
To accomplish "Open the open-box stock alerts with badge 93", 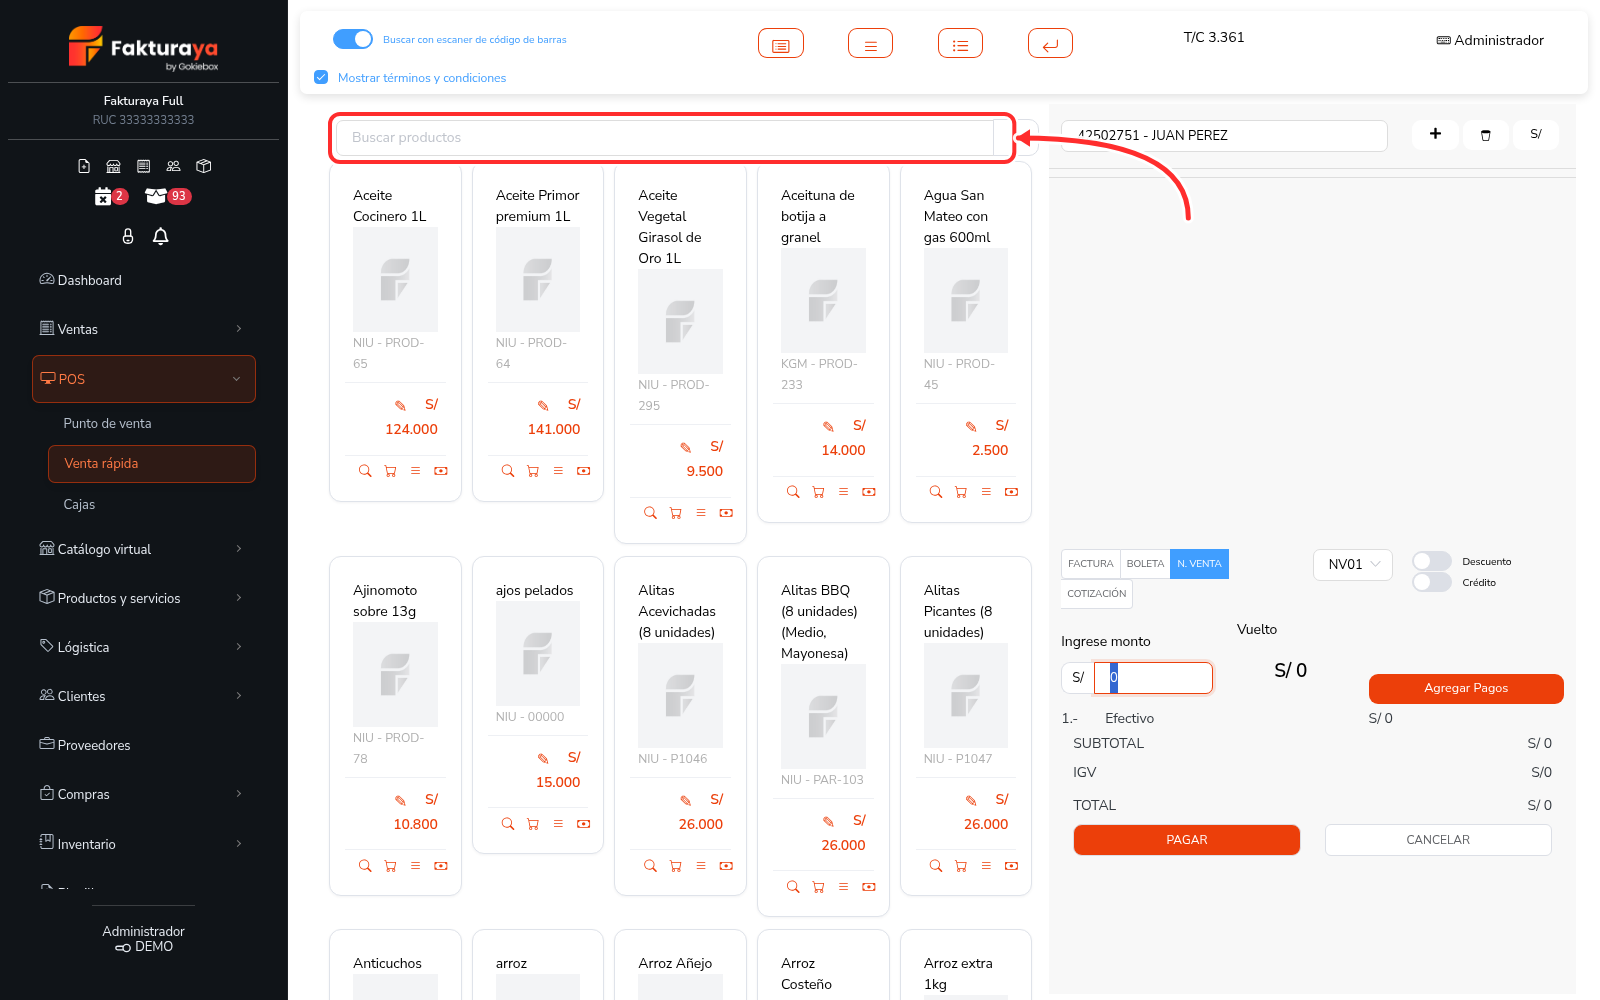I will pyautogui.click(x=167, y=196).
